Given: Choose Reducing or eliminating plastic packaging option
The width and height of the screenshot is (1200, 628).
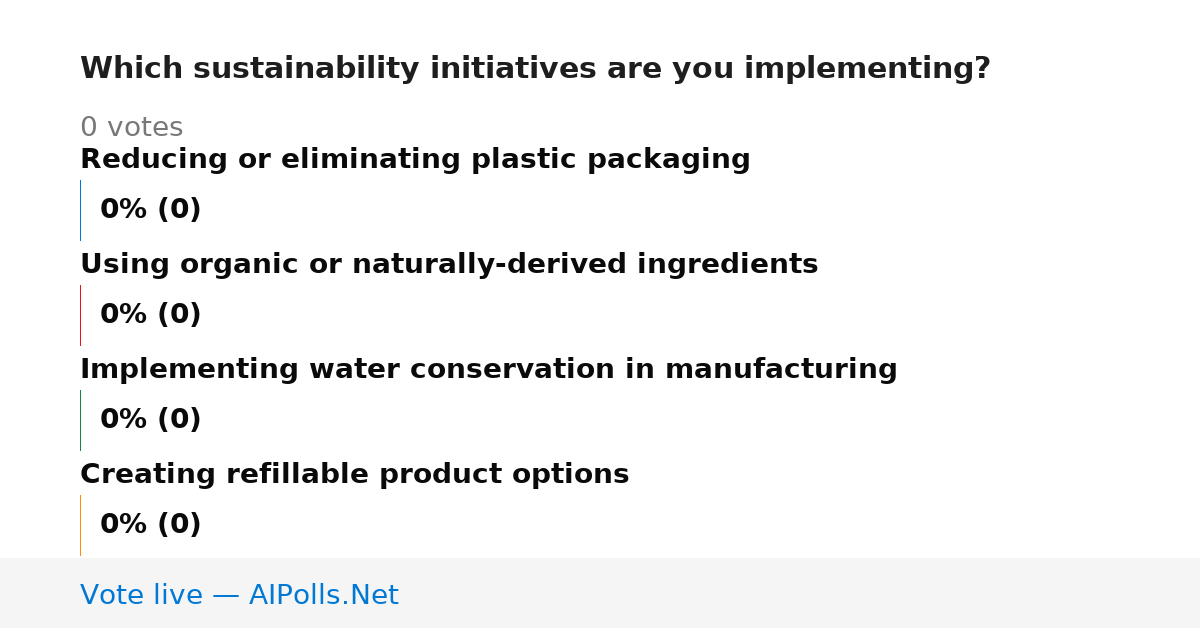Looking at the screenshot, I should point(415,159).
